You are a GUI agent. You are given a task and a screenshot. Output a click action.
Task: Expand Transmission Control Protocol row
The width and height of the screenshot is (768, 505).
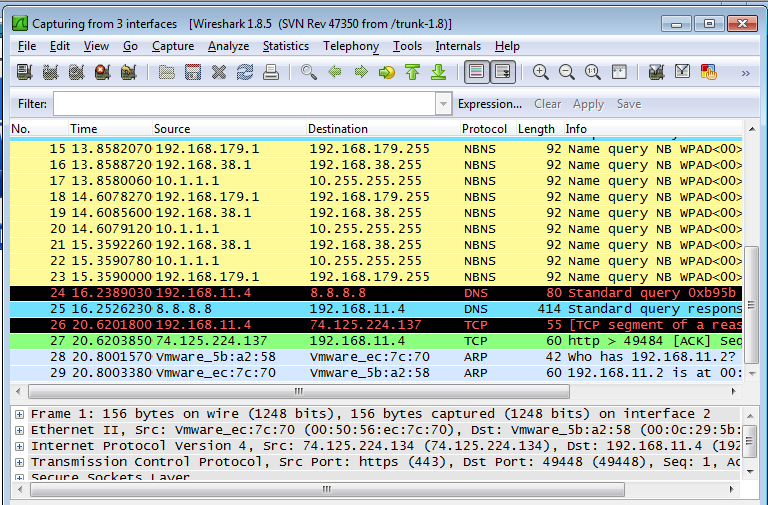pos(19,462)
